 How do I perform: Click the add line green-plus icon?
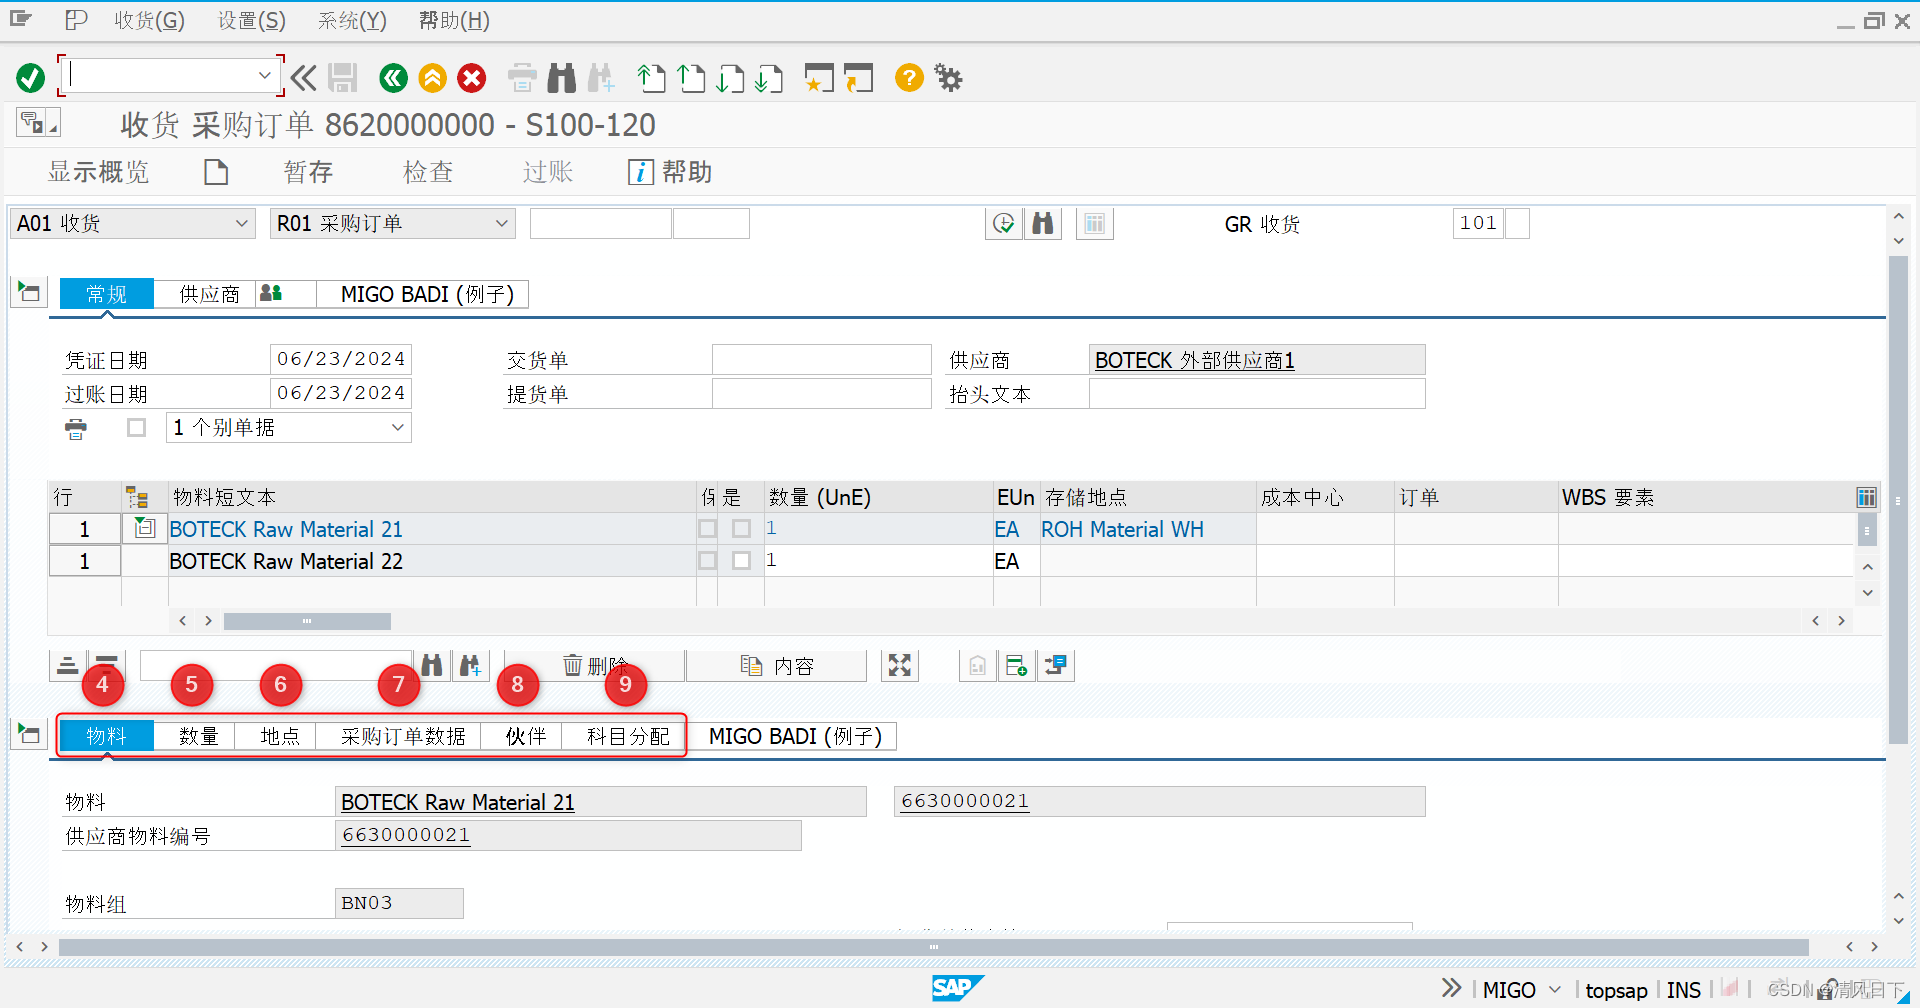click(1016, 665)
